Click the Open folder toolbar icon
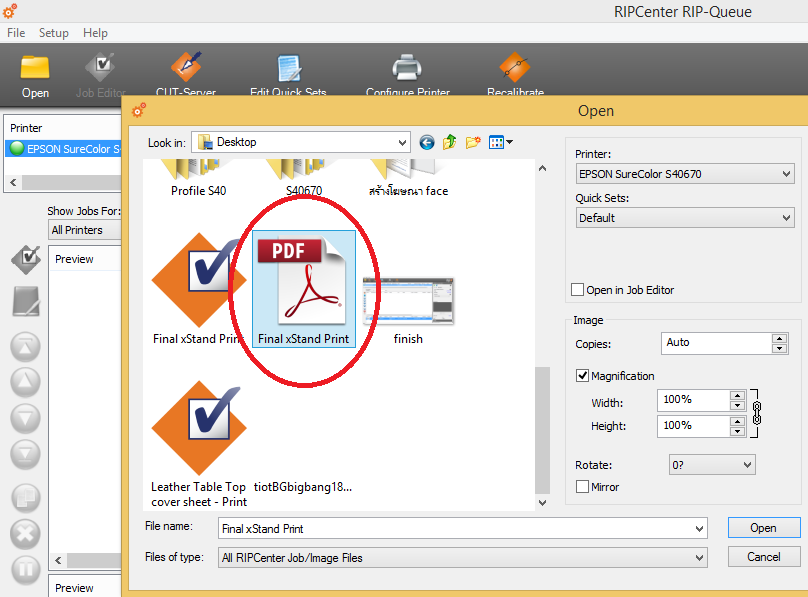808x597 pixels. click(x=35, y=69)
